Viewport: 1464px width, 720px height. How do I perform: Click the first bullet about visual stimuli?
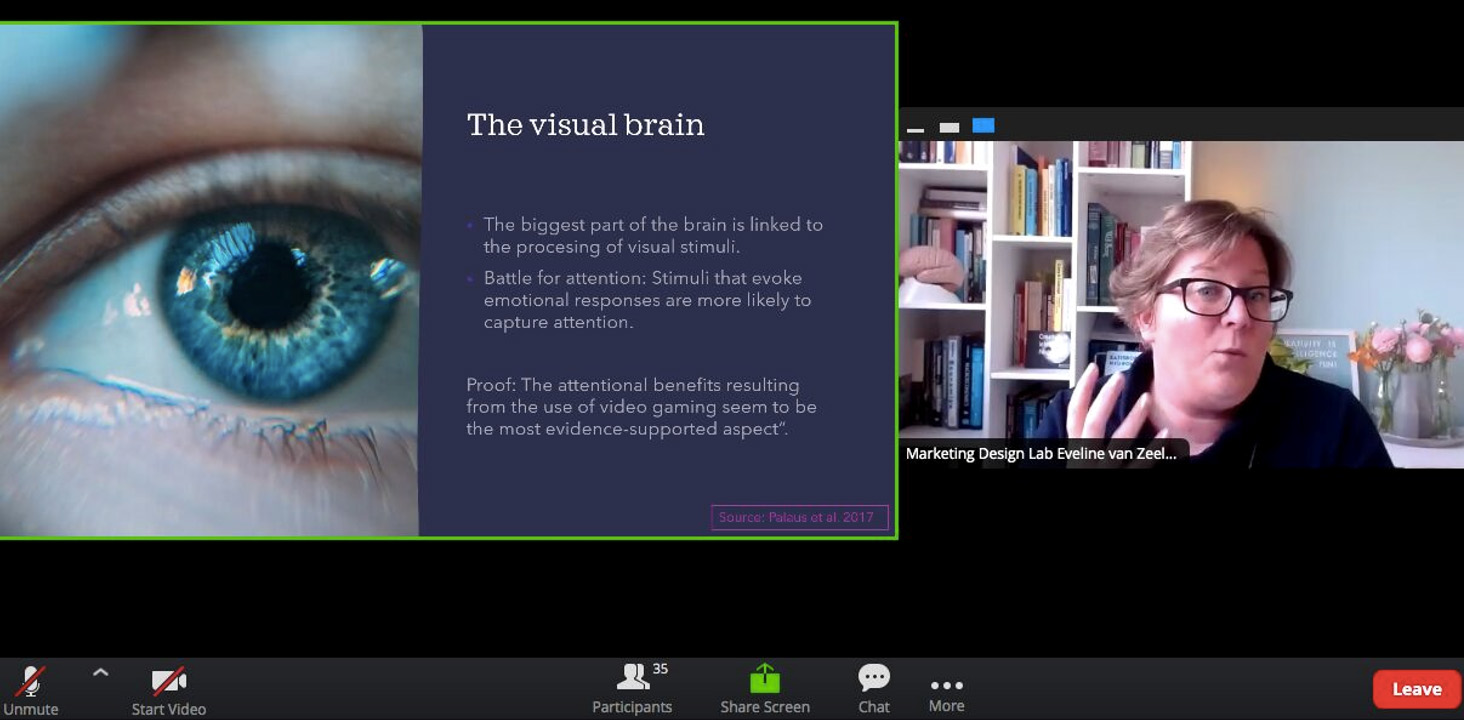652,236
